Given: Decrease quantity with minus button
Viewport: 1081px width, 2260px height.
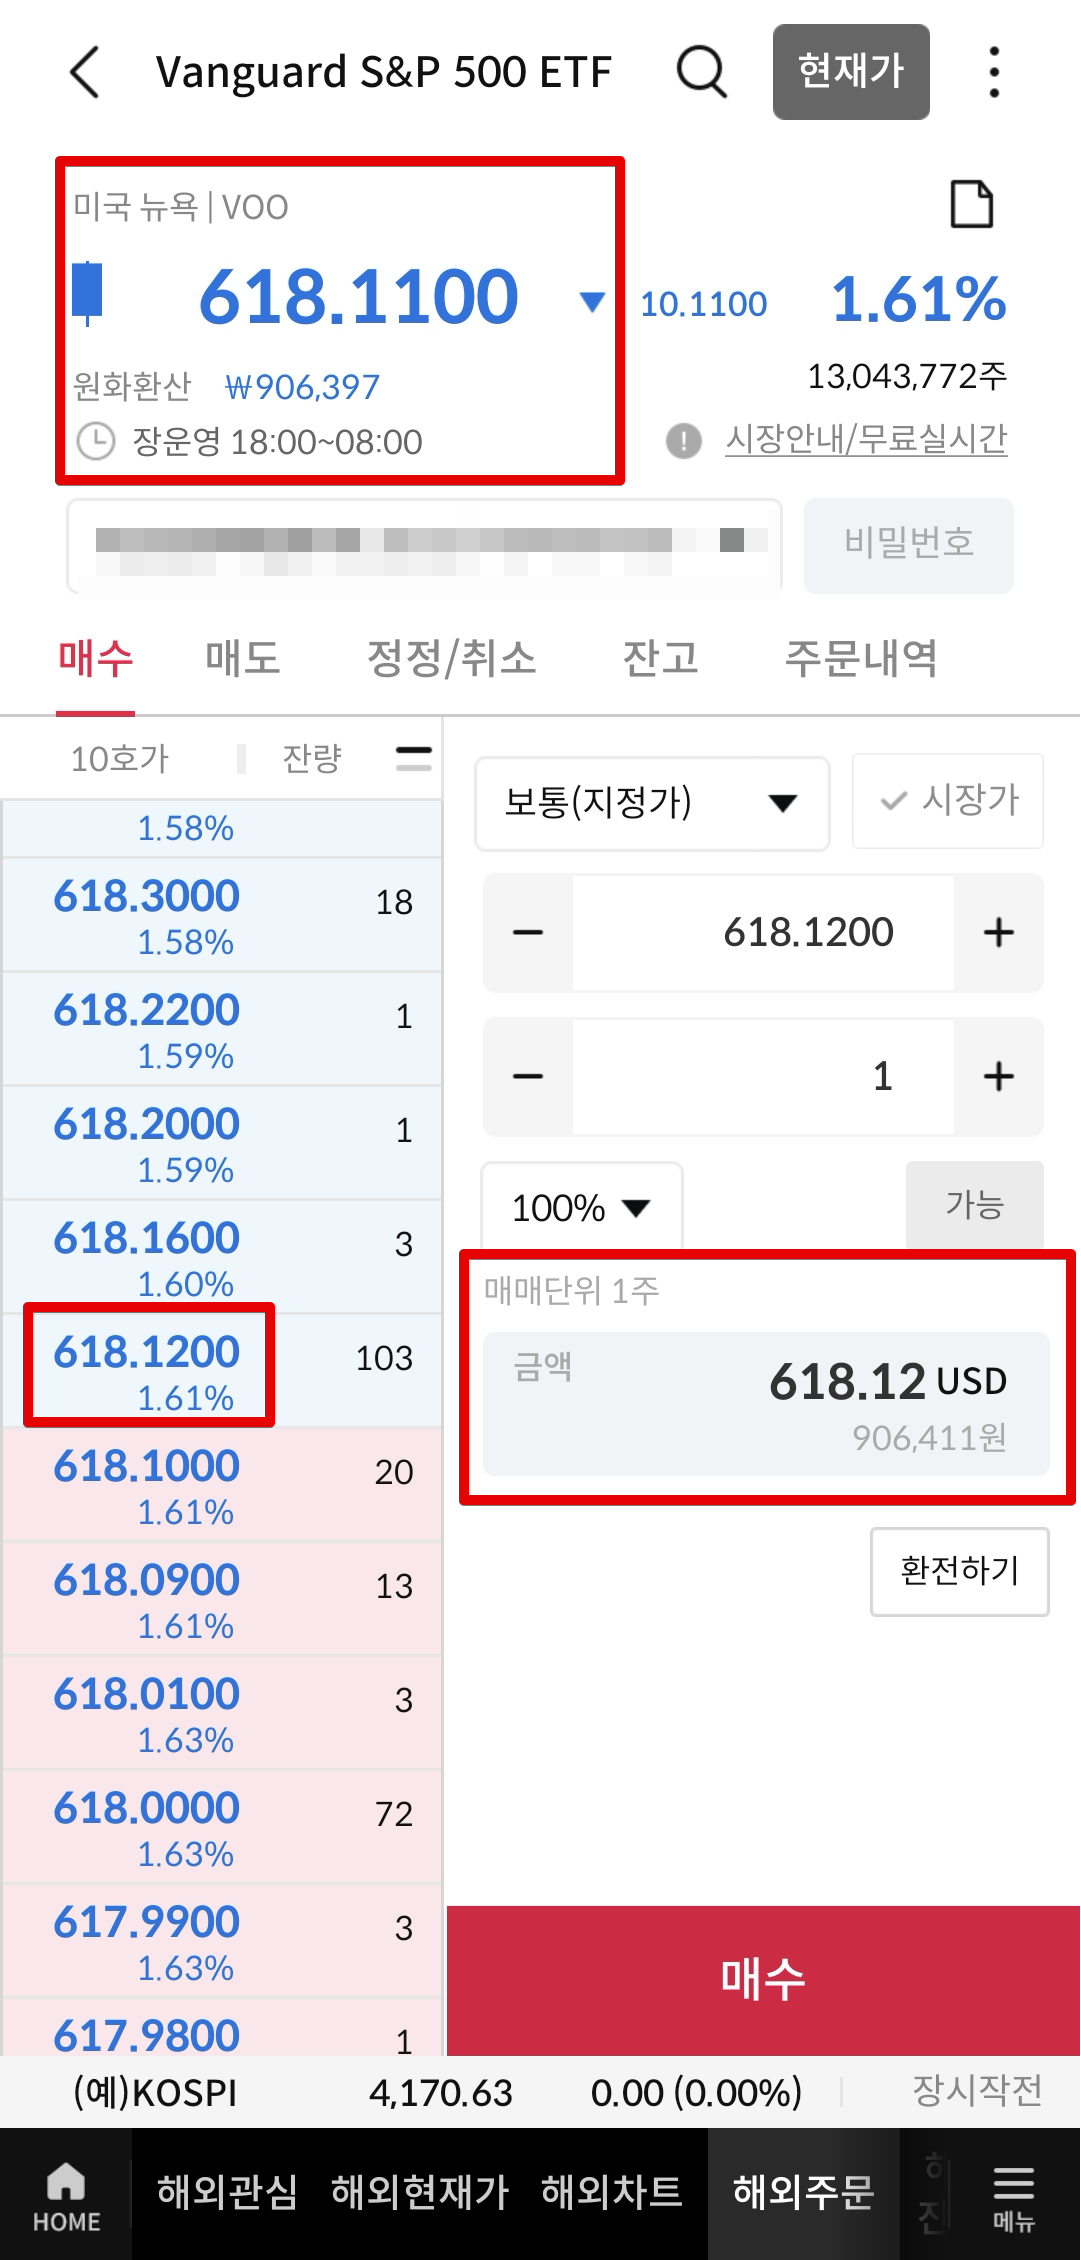Looking at the screenshot, I should (x=528, y=1077).
